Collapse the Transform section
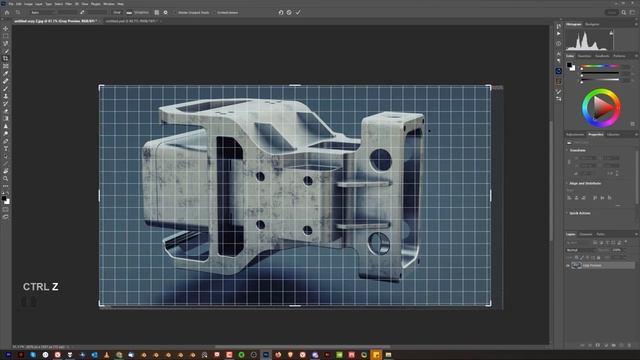The image size is (640, 360). click(567, 150)
